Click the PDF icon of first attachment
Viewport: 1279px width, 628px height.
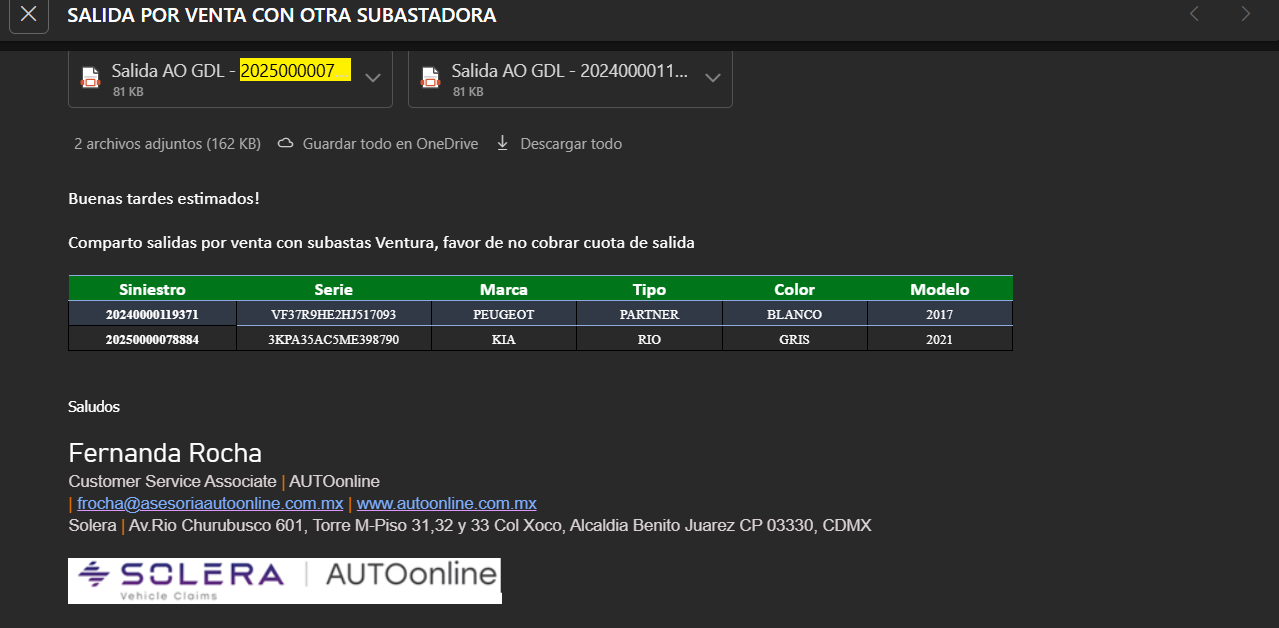[90, 78]
